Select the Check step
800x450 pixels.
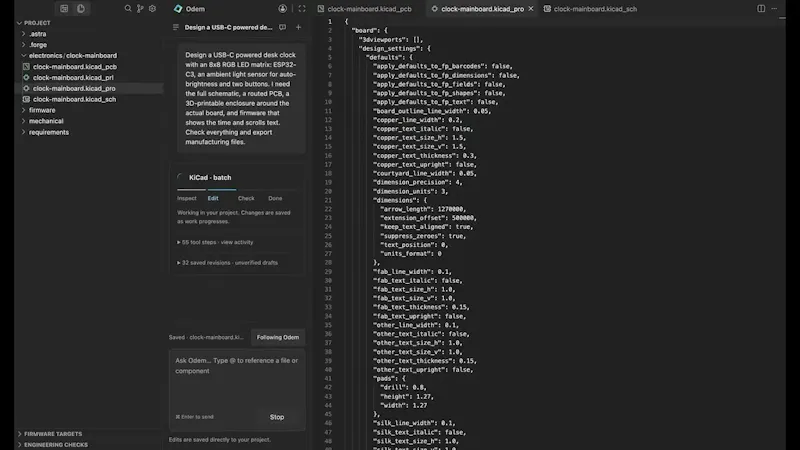pyautogui.click(x=246, y=198)
